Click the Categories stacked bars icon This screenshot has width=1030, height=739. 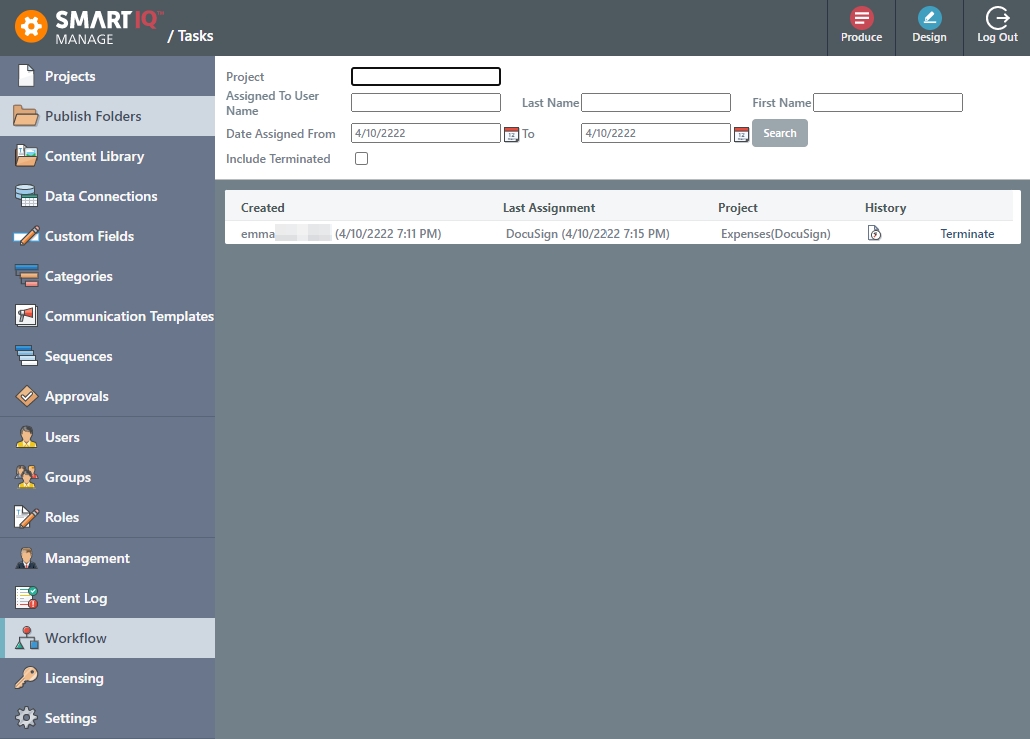pos(26,276)
